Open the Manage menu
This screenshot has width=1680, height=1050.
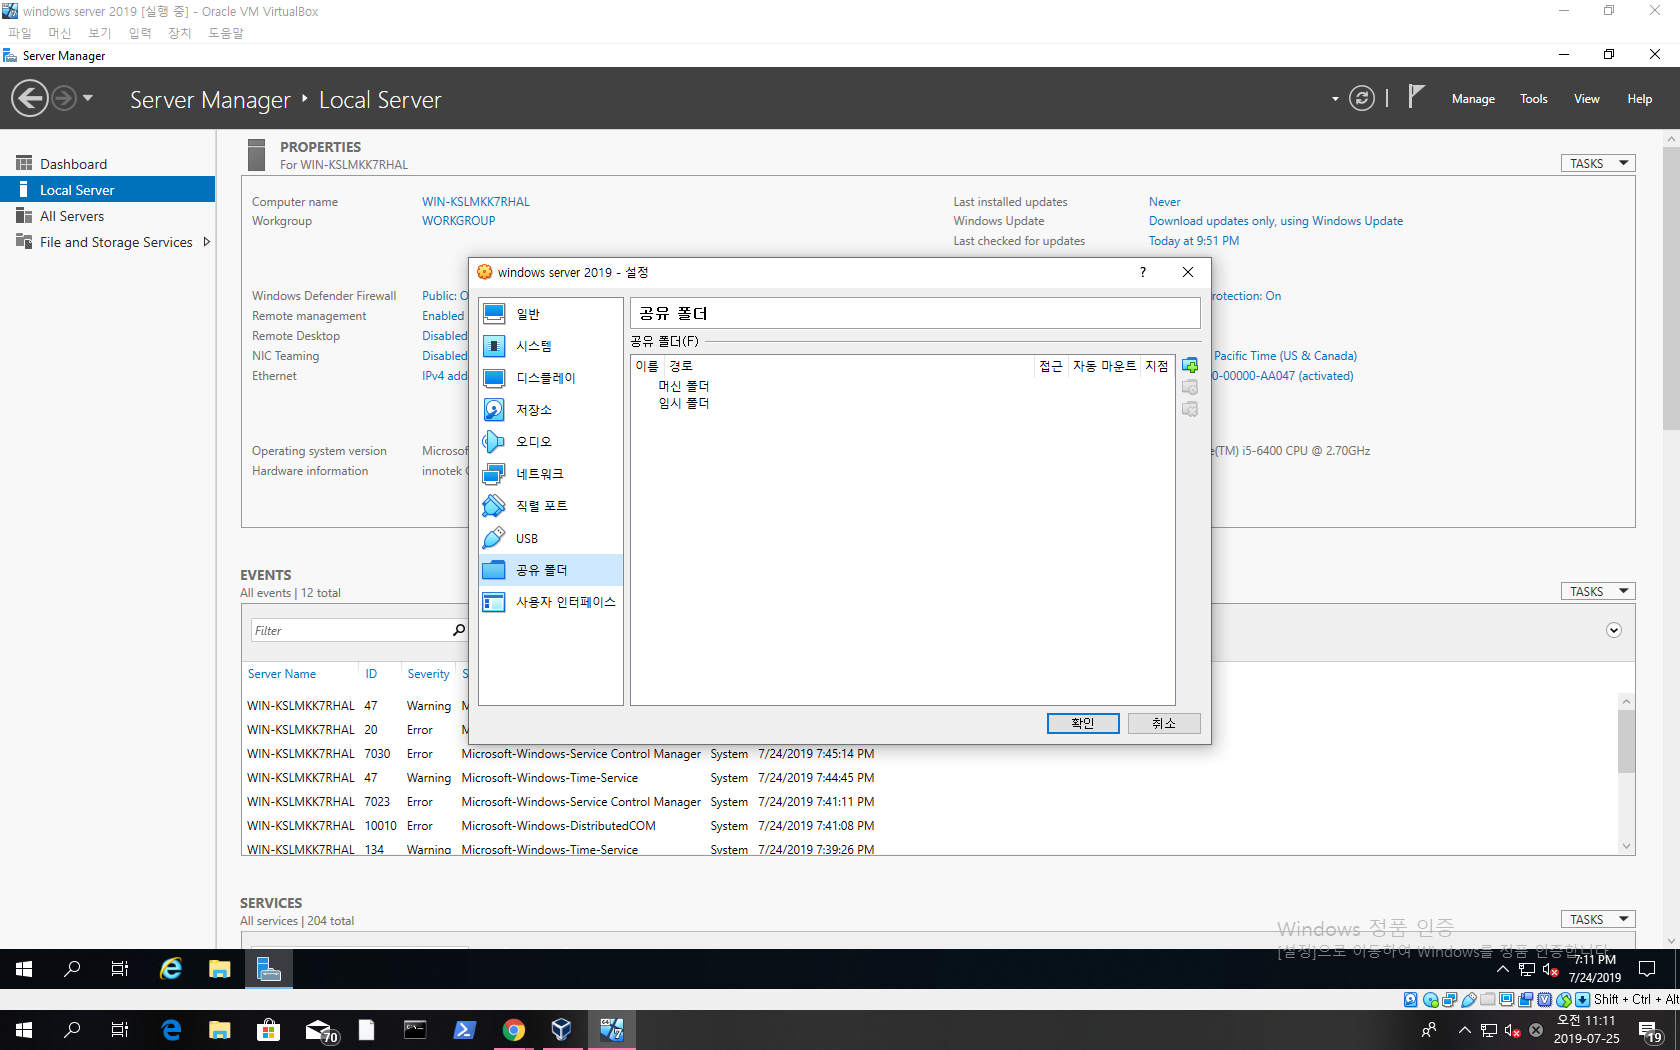click(1473, 99)
